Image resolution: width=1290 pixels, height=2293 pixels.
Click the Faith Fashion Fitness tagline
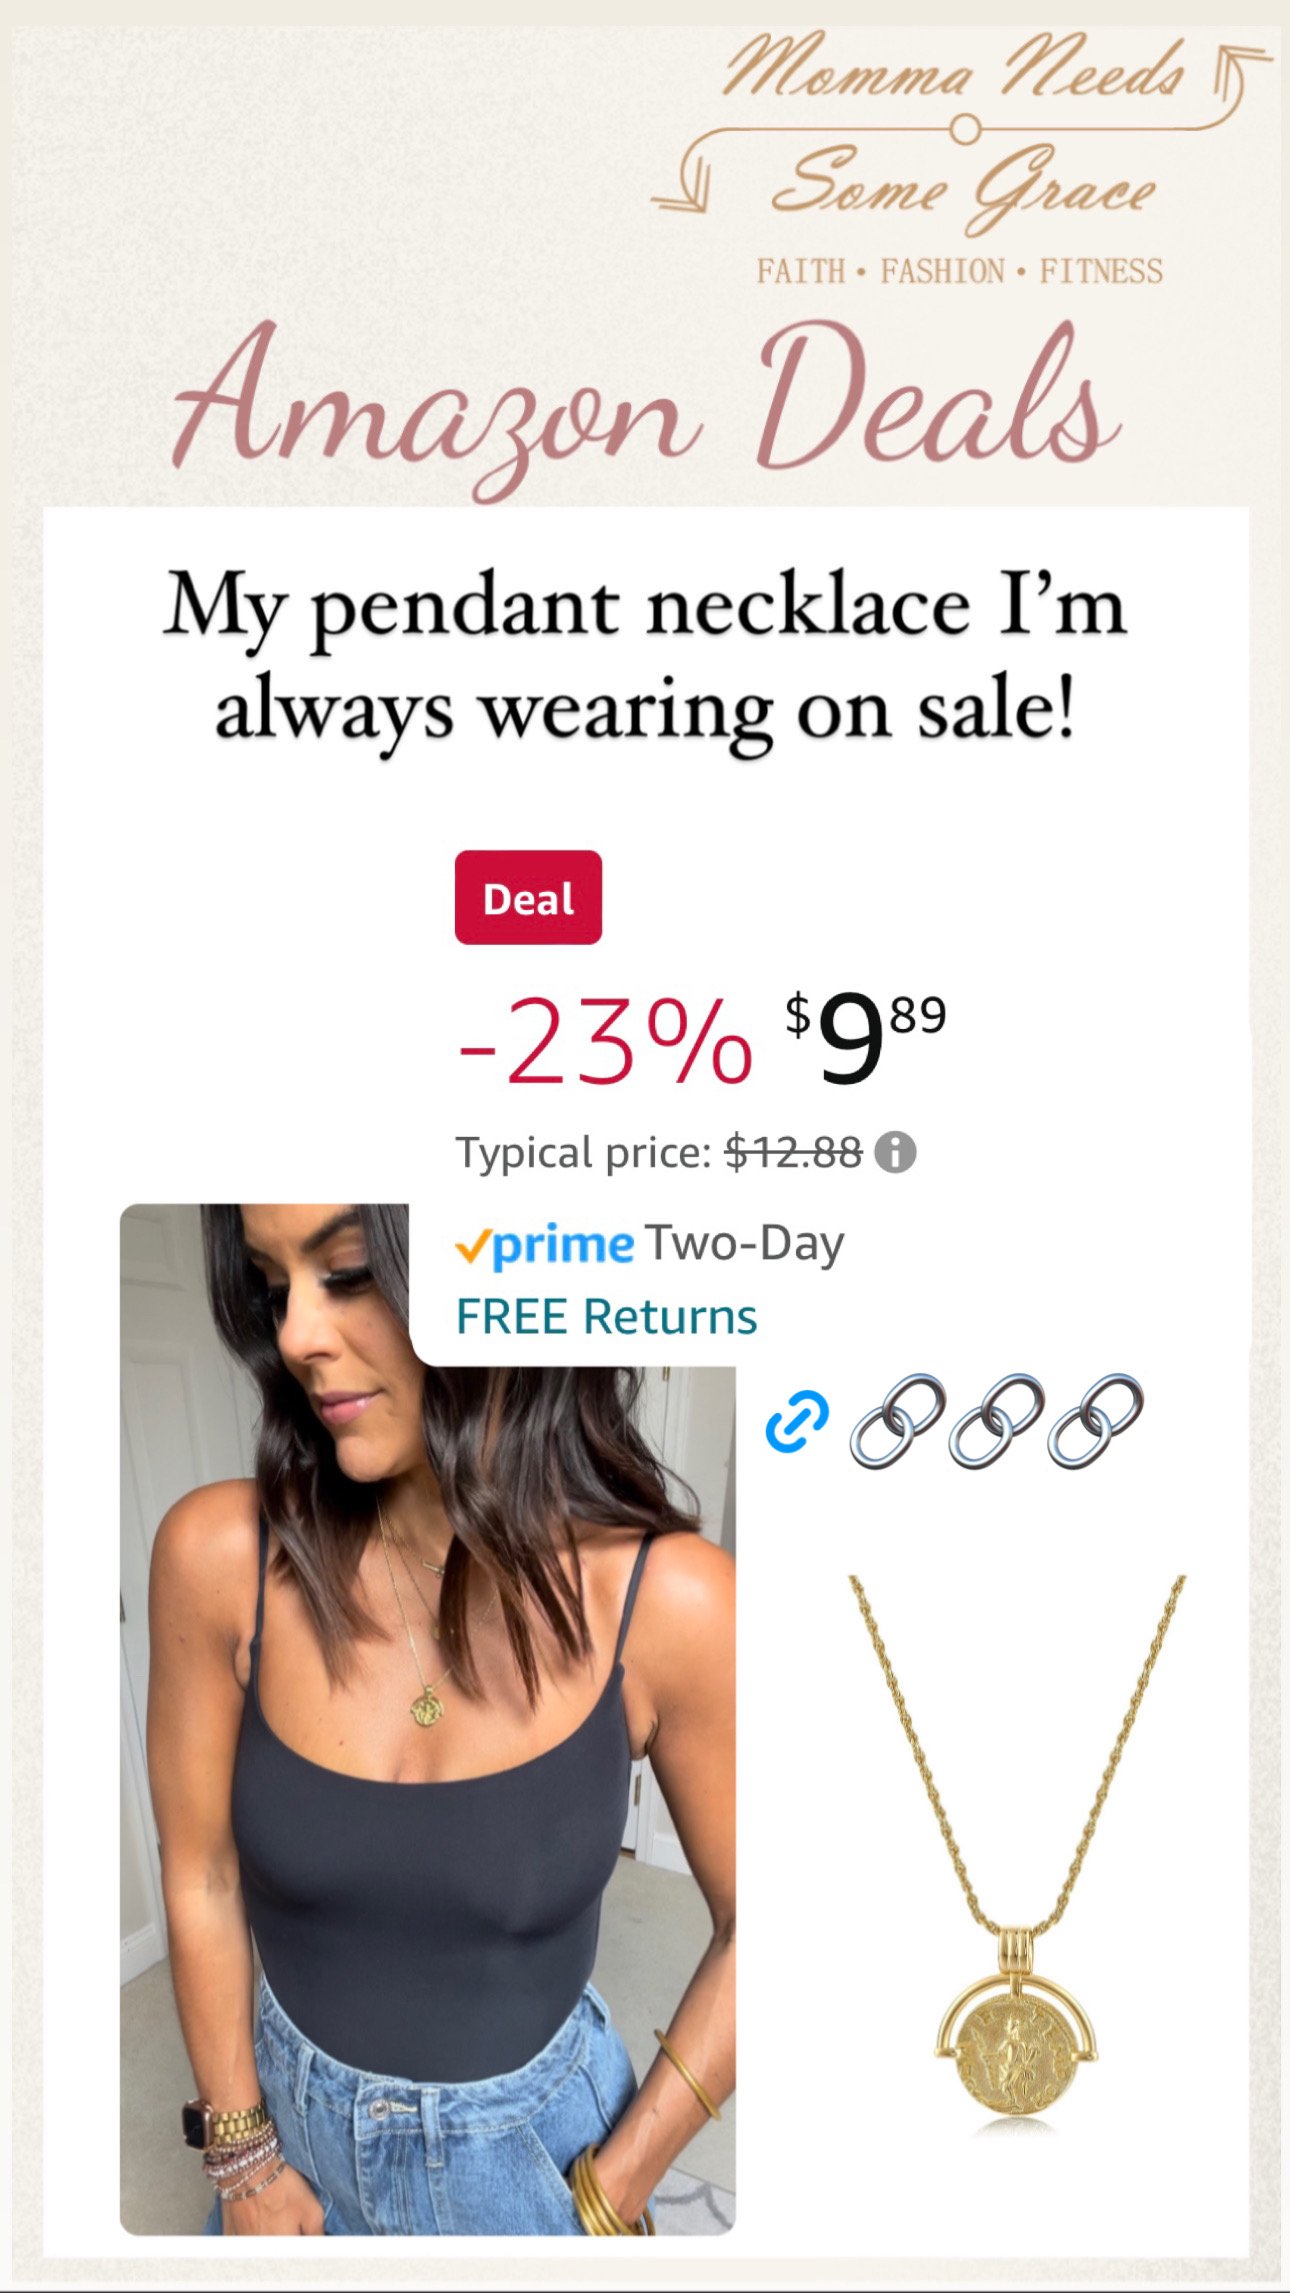(960, 271)
